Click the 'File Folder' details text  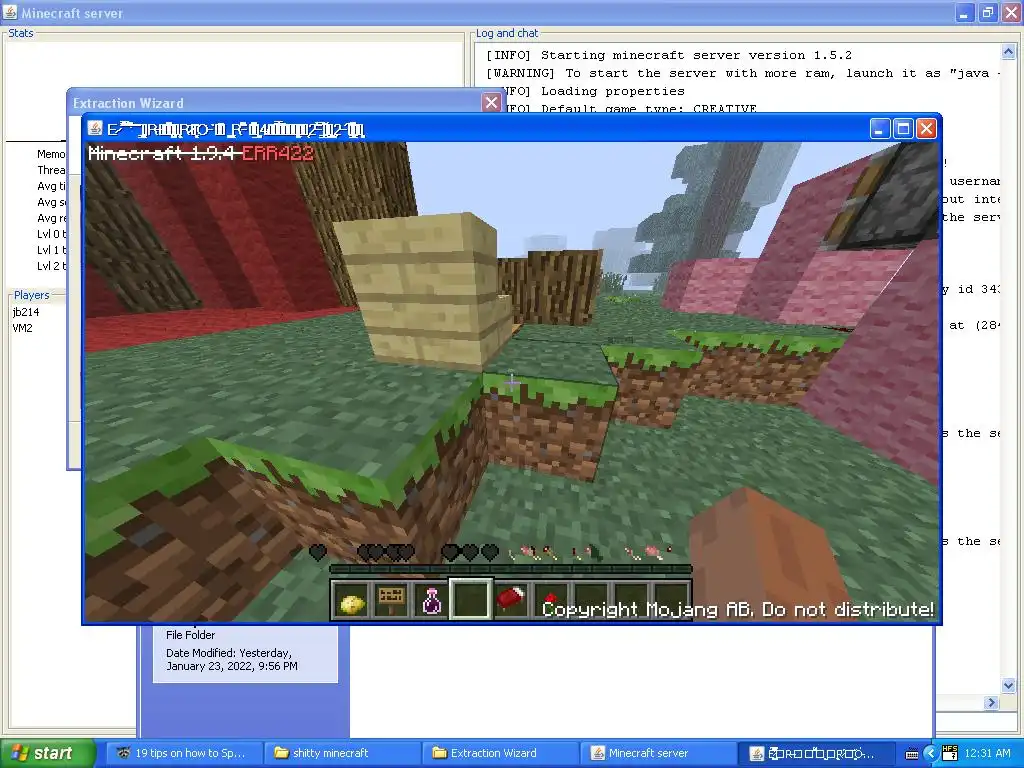click(190, 635)
